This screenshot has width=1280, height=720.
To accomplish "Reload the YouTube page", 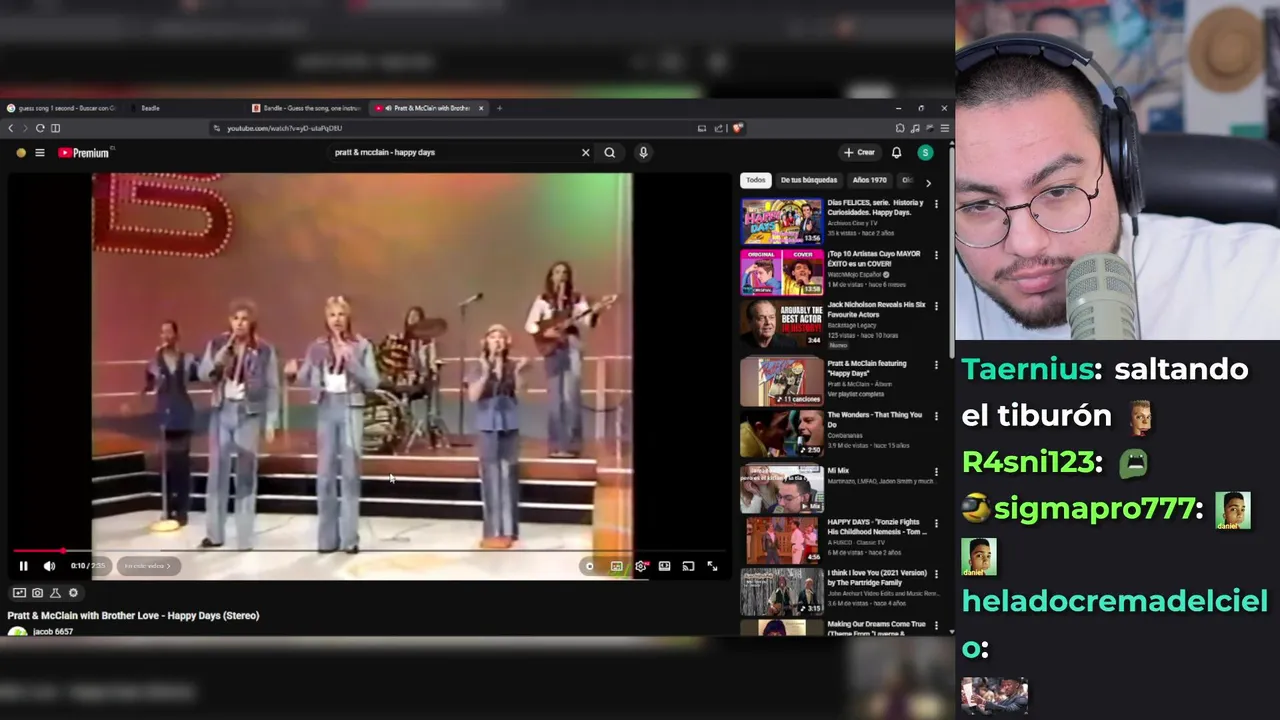I will point(40,128).
